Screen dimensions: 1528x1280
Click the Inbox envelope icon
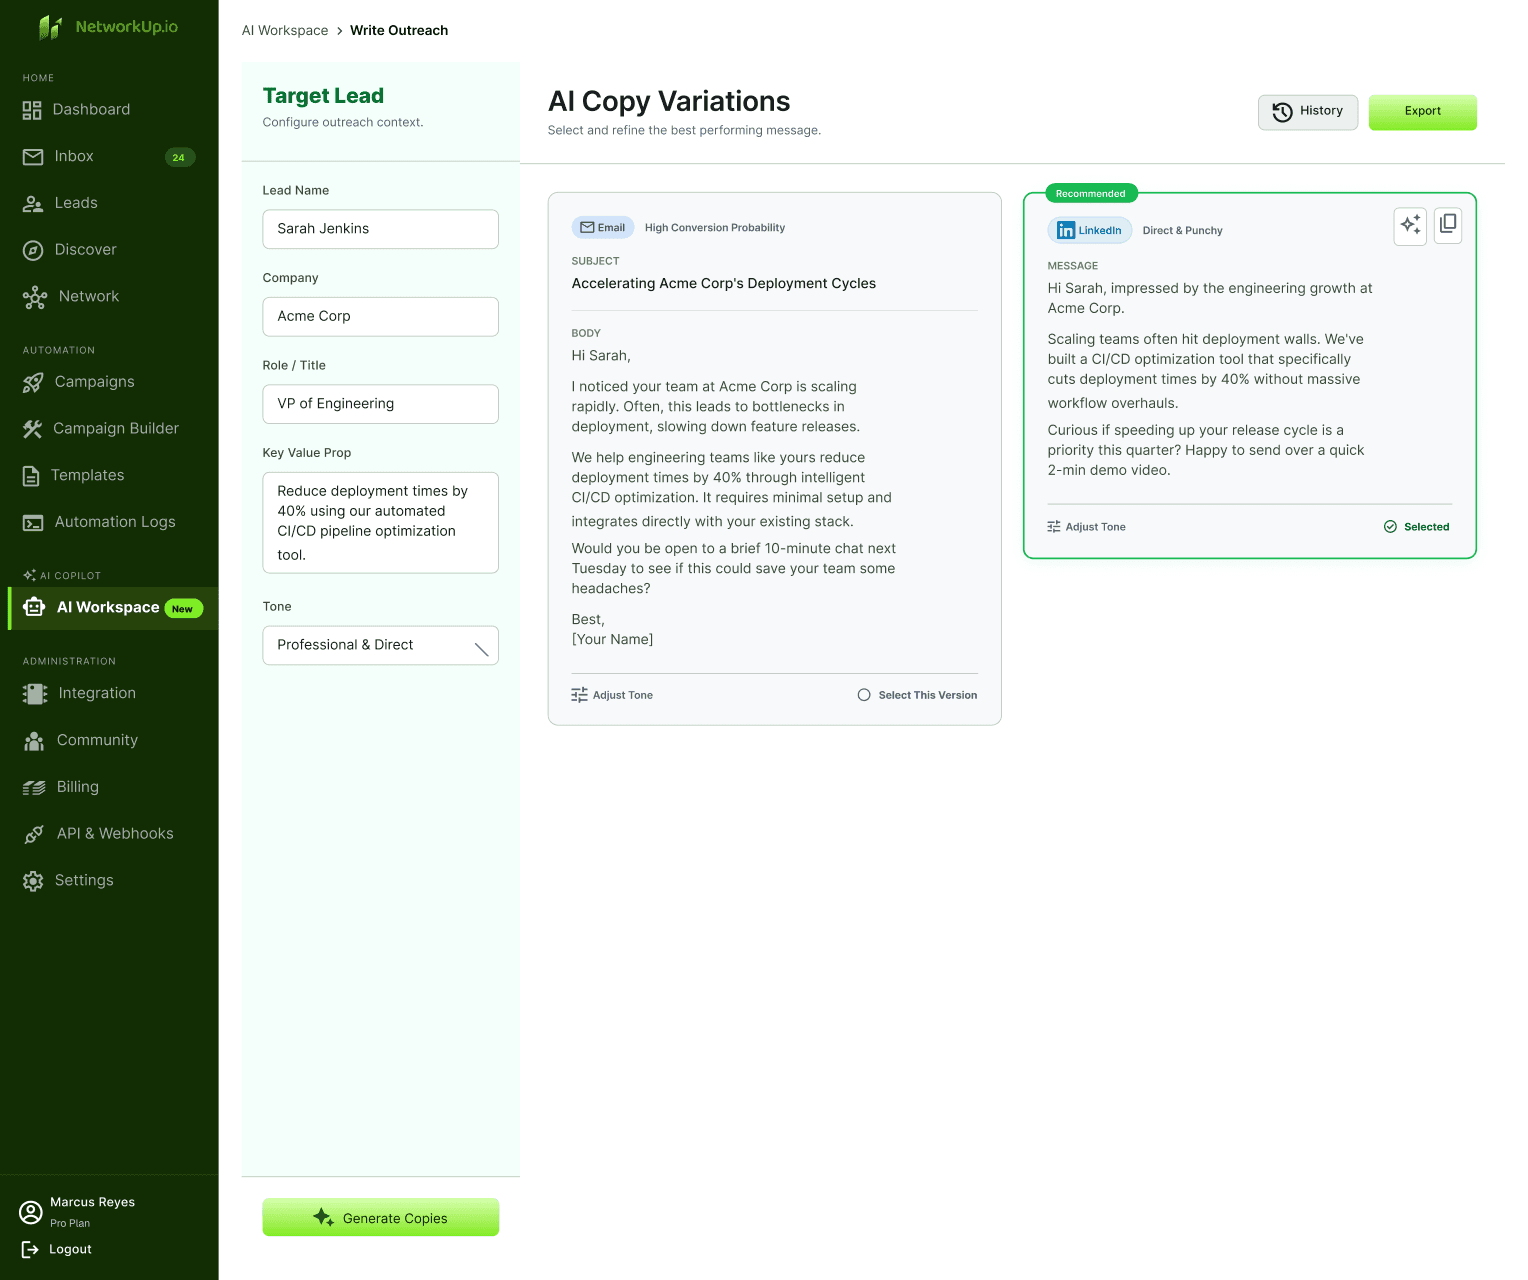[x=33, y=157]
